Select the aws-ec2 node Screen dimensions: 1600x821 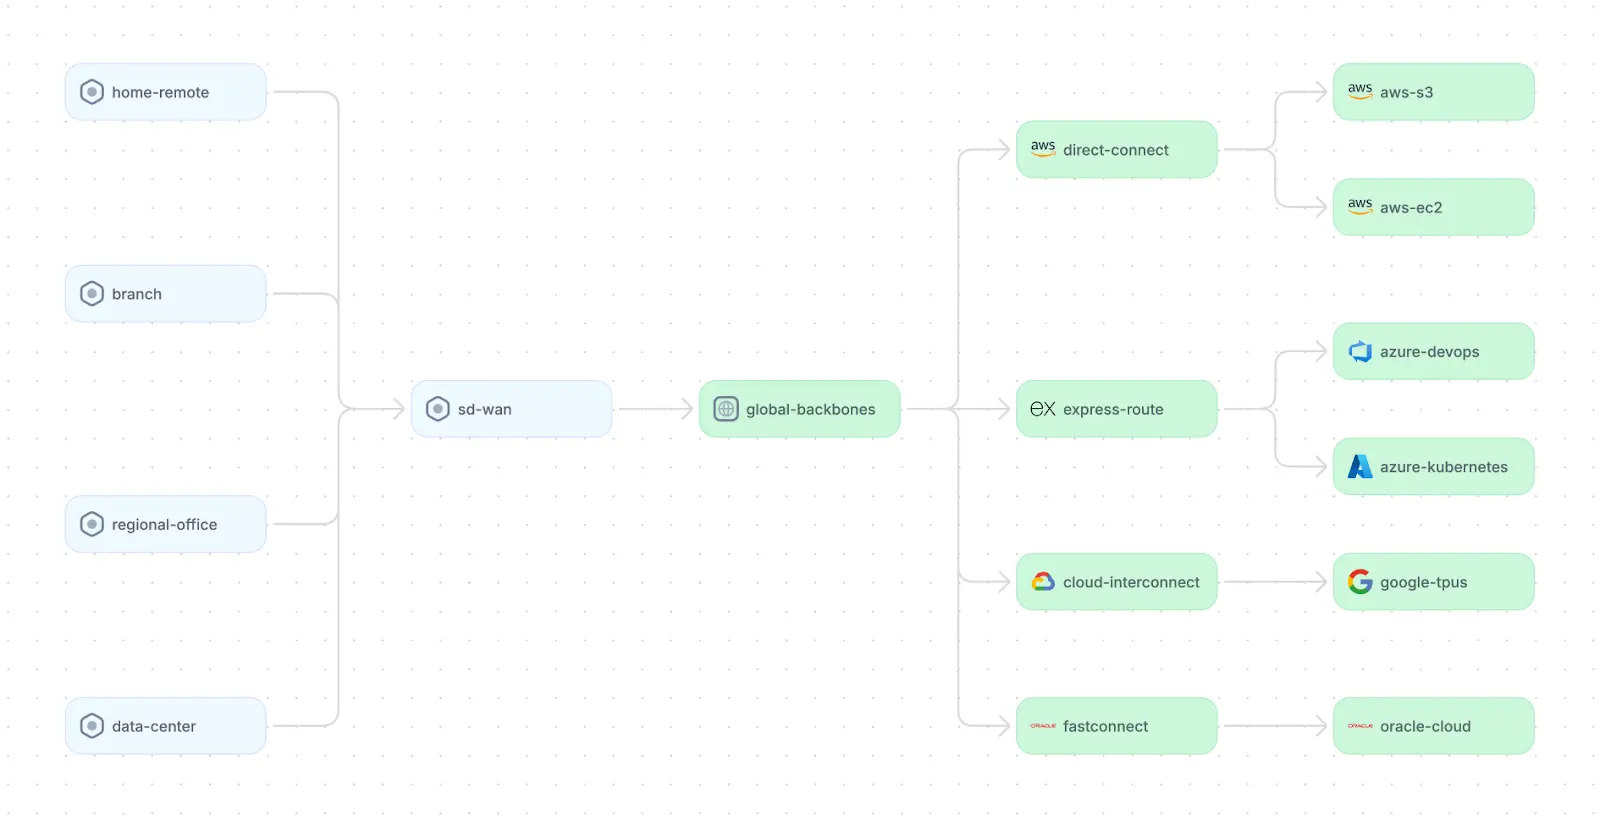click(1434, 207)
